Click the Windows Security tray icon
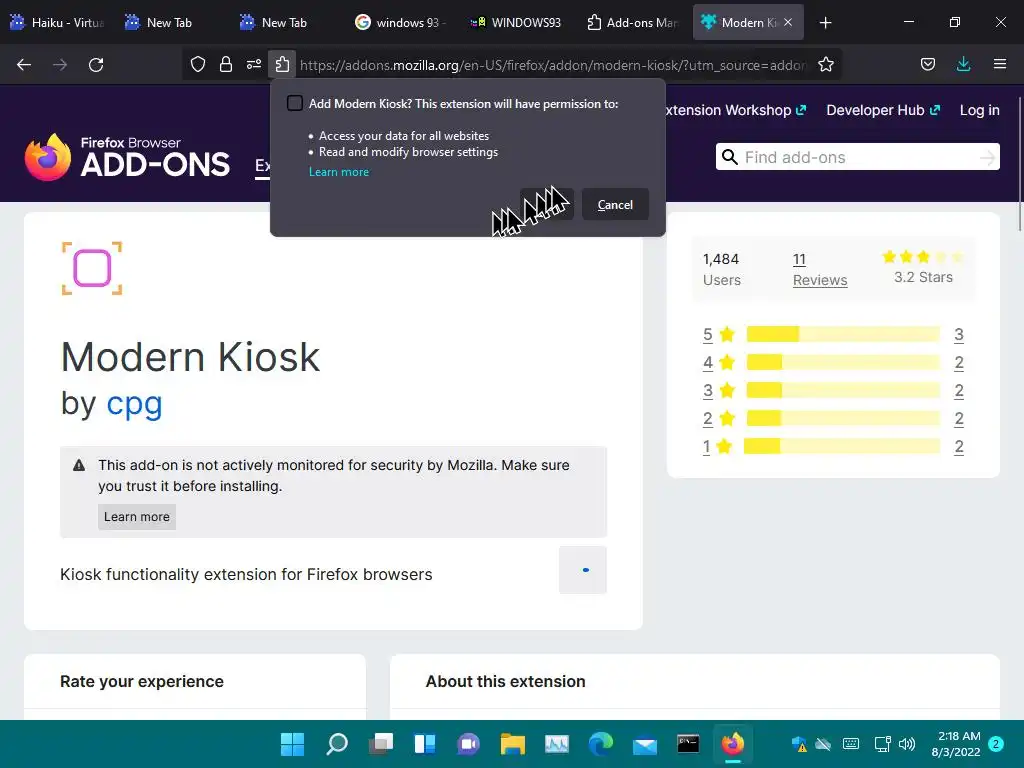 click(x=799, y=744)
